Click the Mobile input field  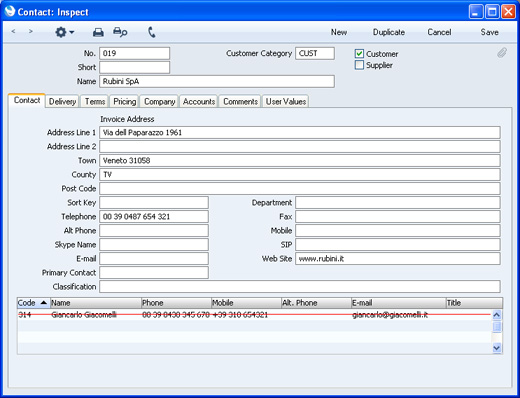pos(398,230)
